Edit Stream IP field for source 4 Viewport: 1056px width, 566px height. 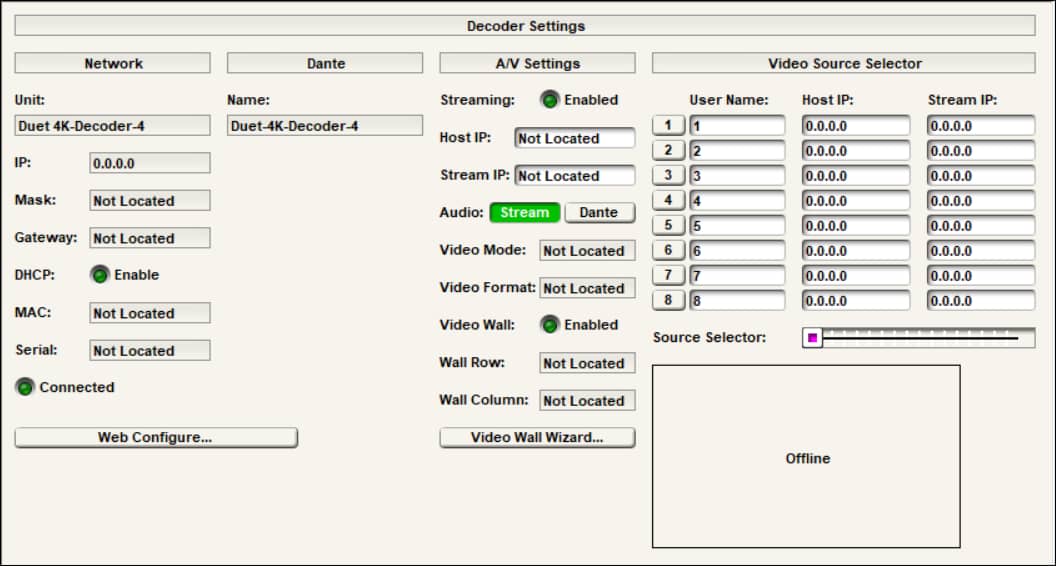[981, 201]
